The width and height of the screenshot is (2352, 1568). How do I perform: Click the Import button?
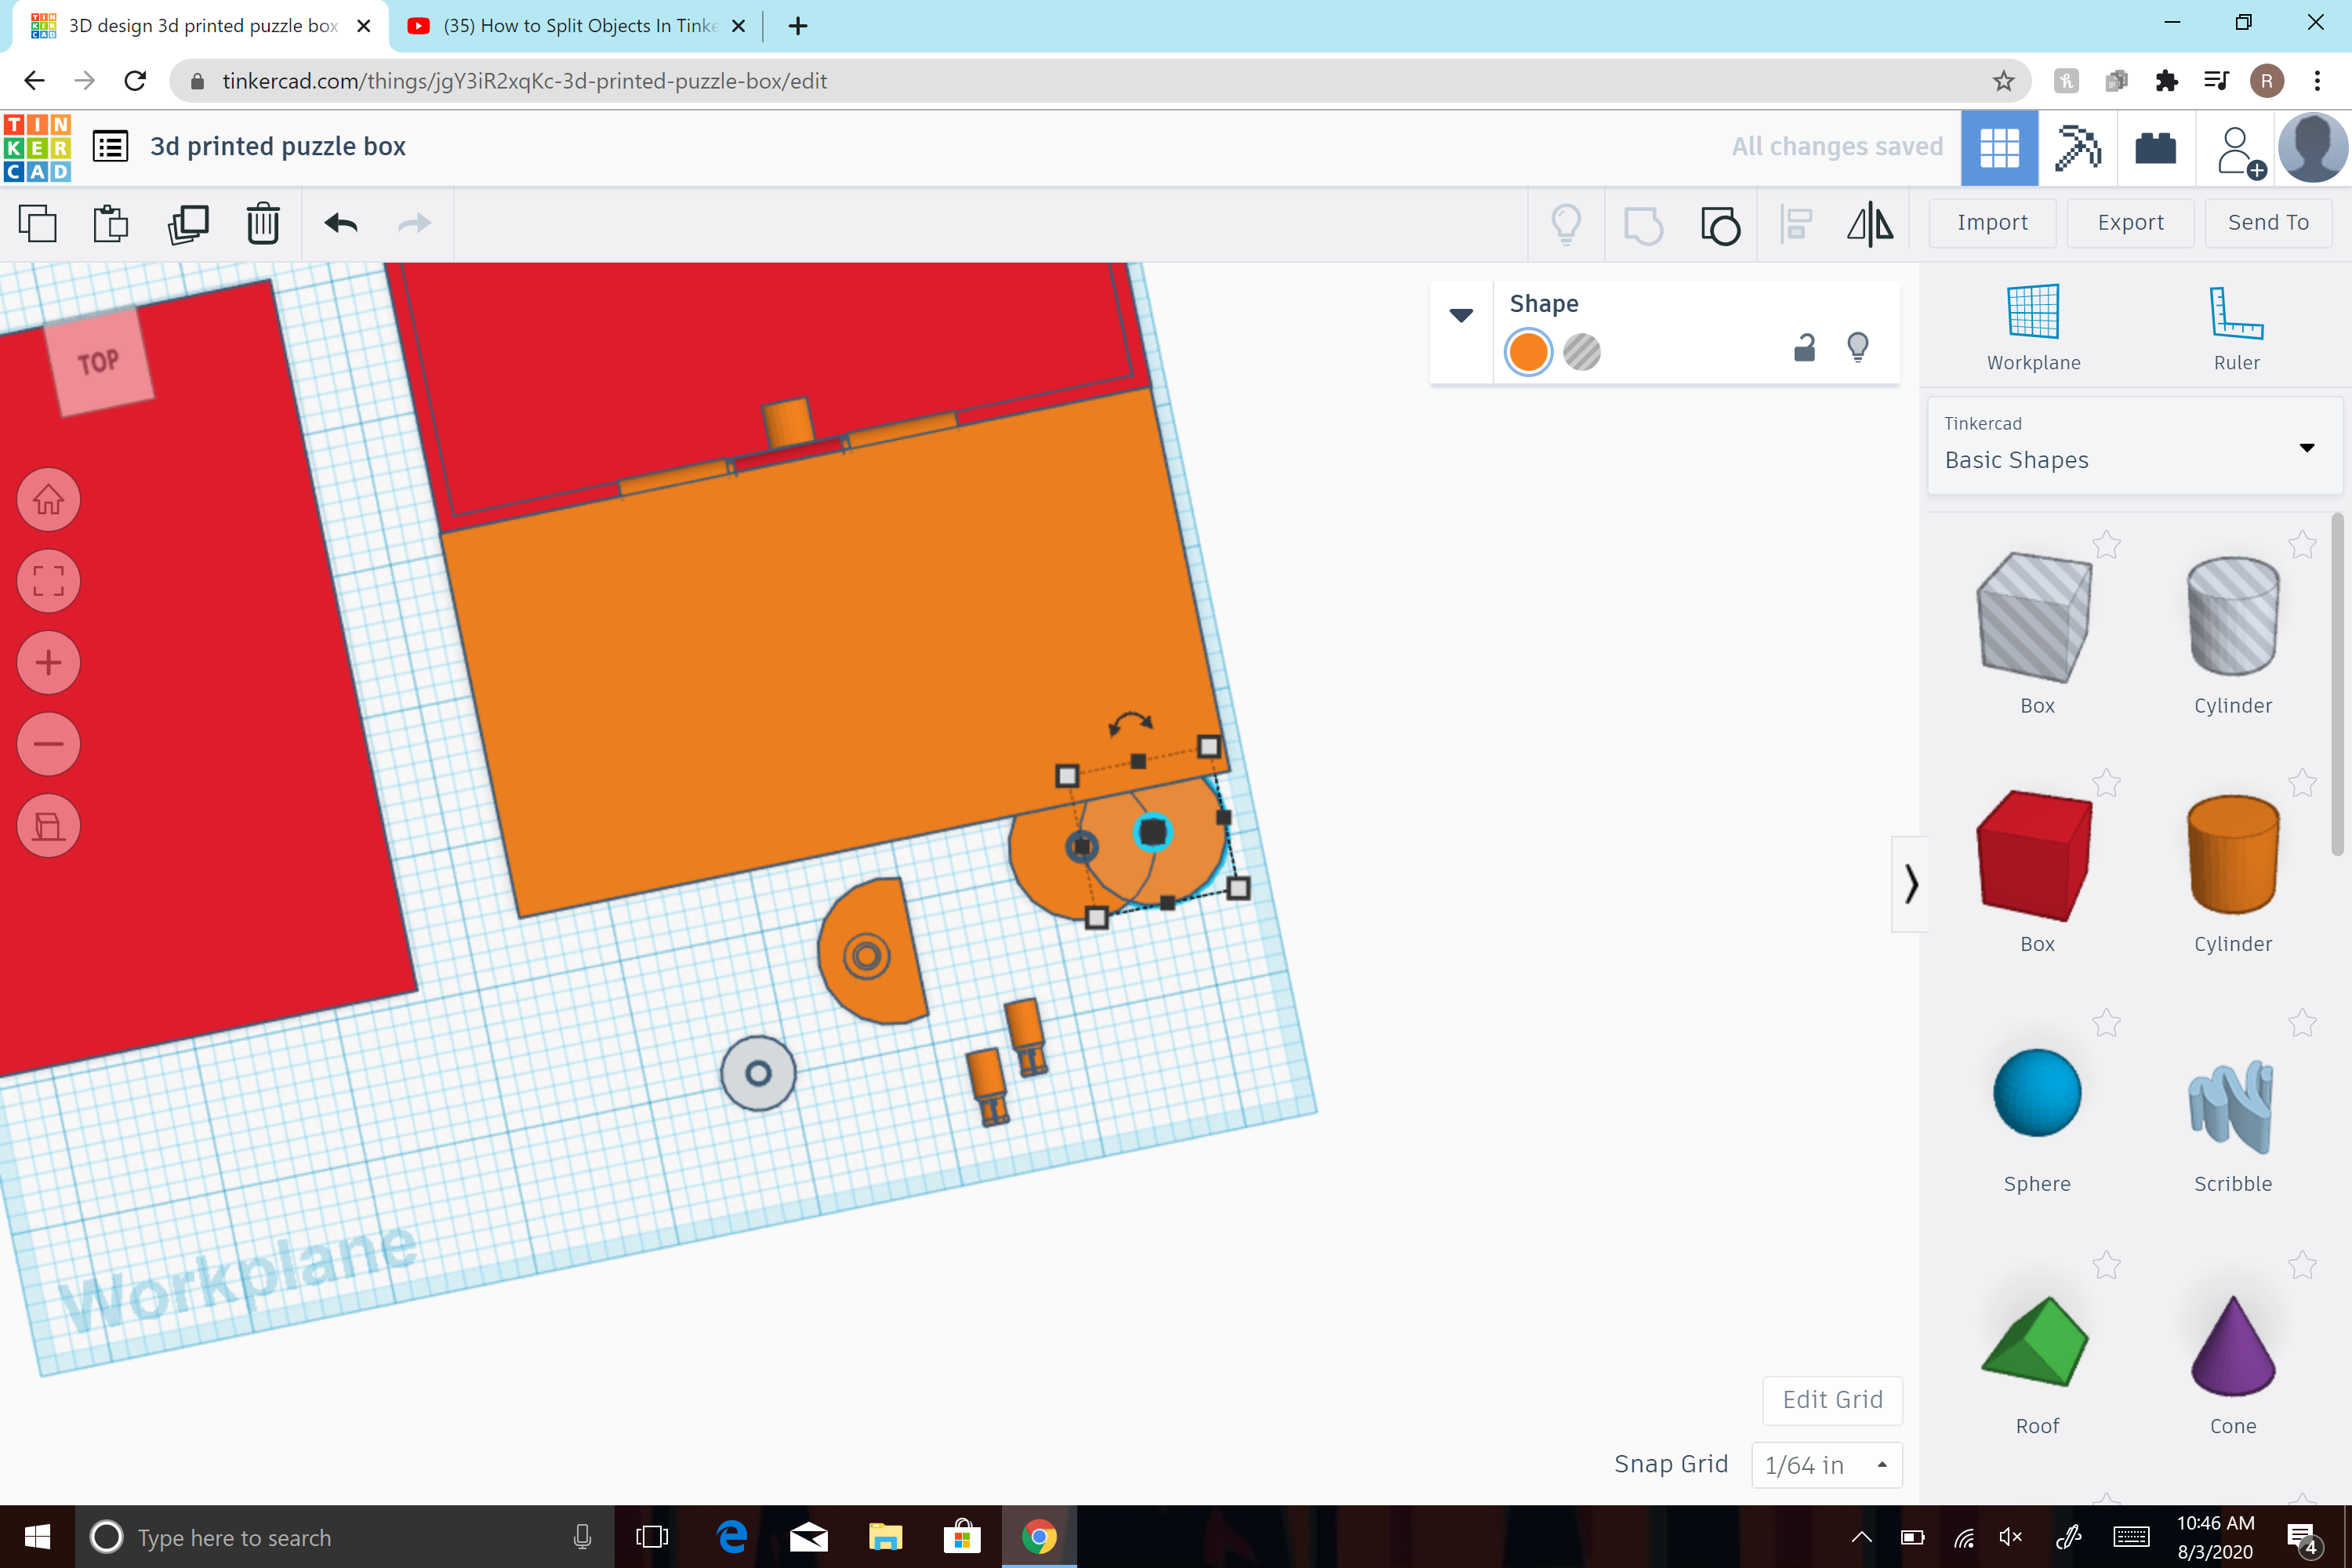[1992, 222]
